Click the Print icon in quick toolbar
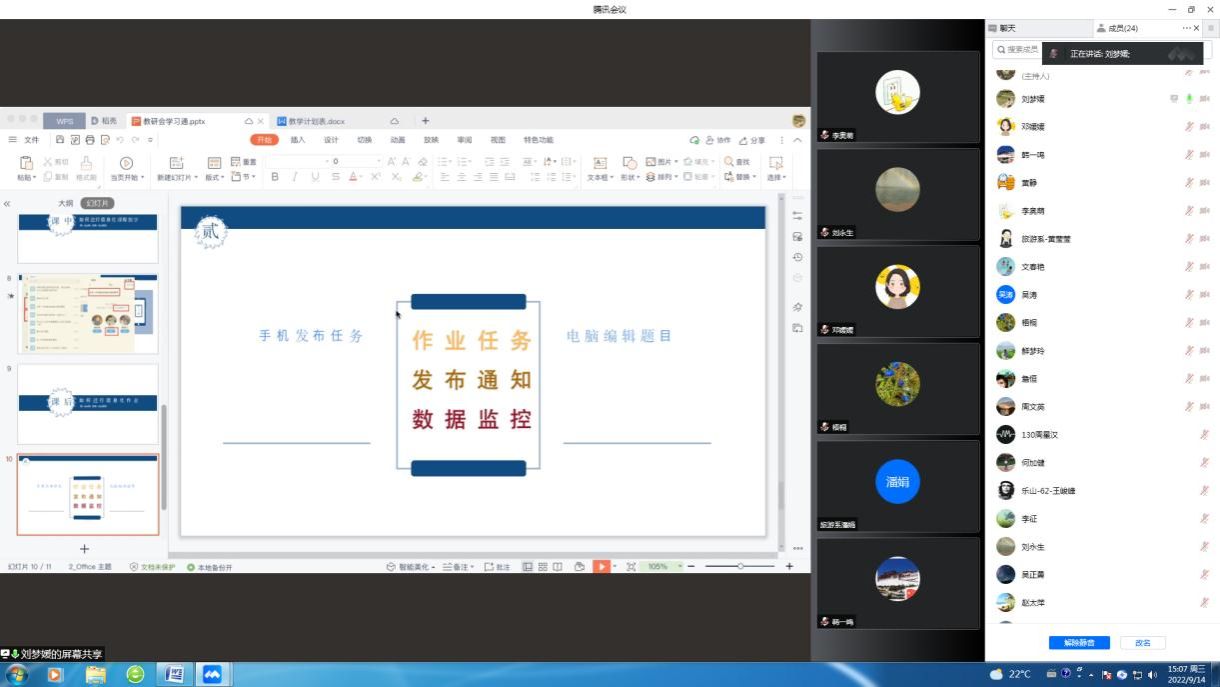The height and width of the screenshot is (687, 1220). pyautogui.click(x=90, y=140)
